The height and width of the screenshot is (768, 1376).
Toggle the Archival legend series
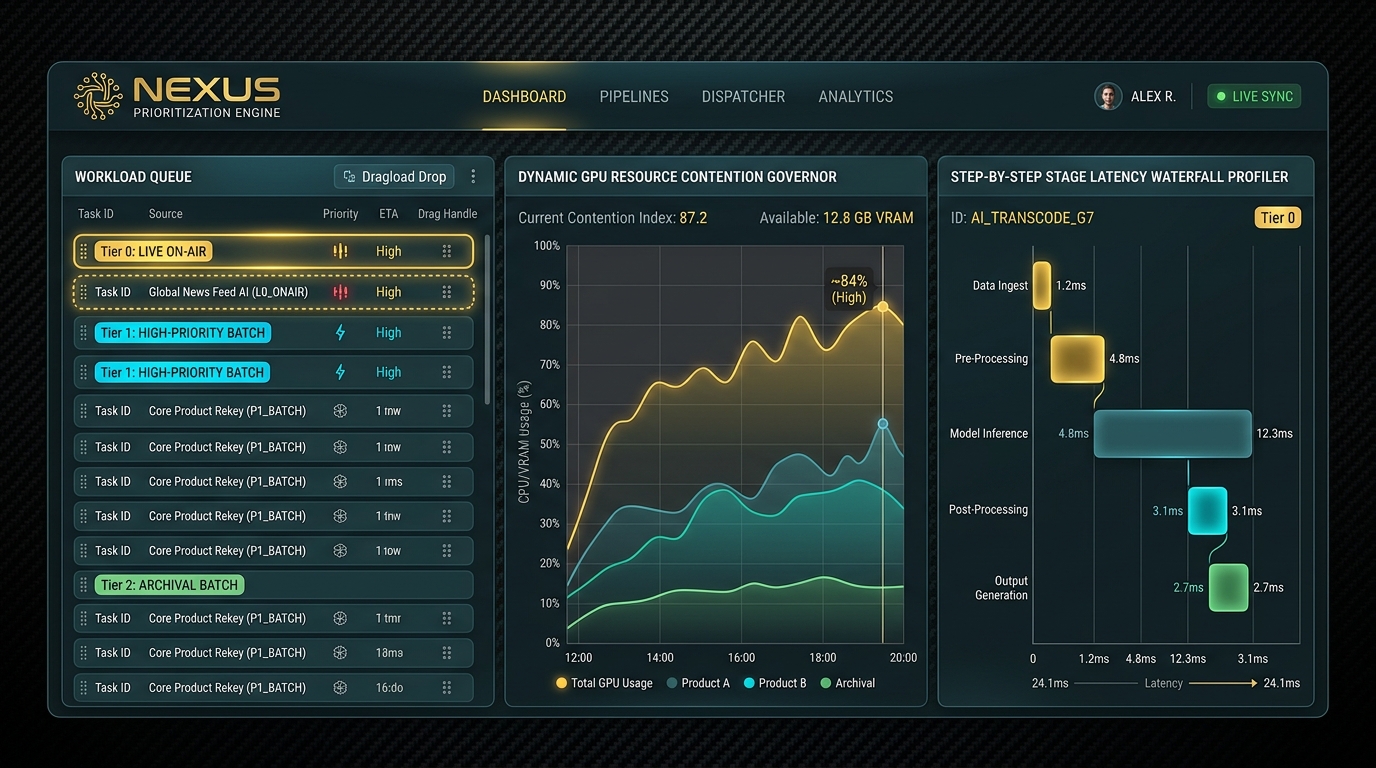[847, 683]
